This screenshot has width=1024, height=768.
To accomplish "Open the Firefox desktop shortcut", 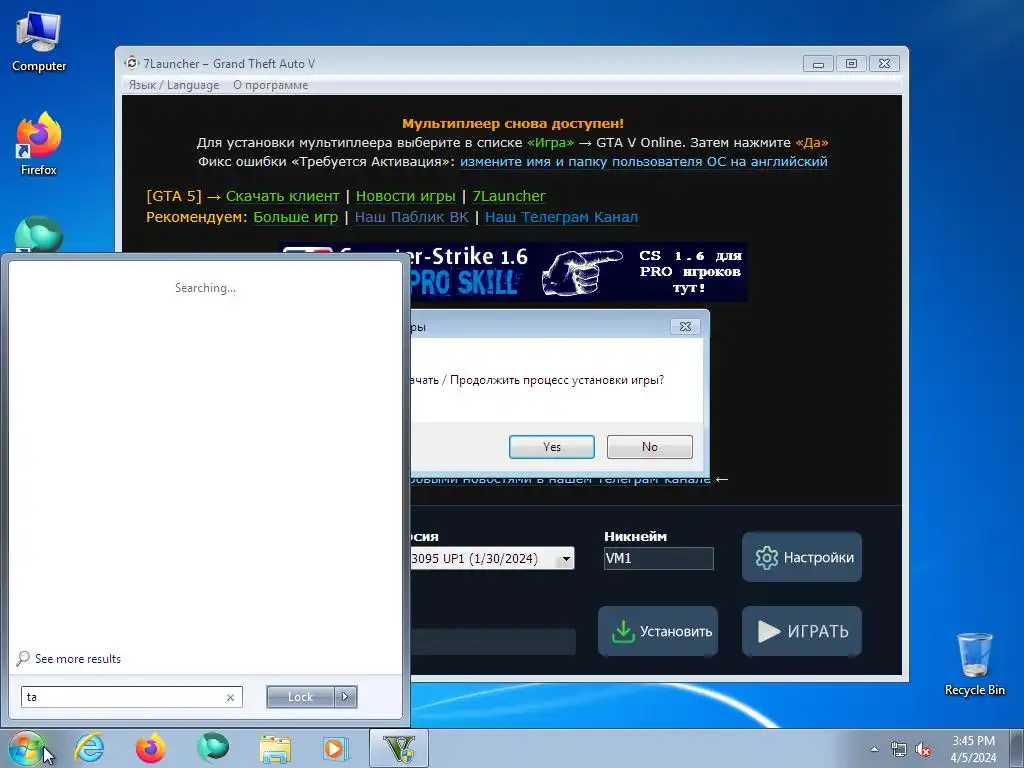I will [x=39, y=145].
